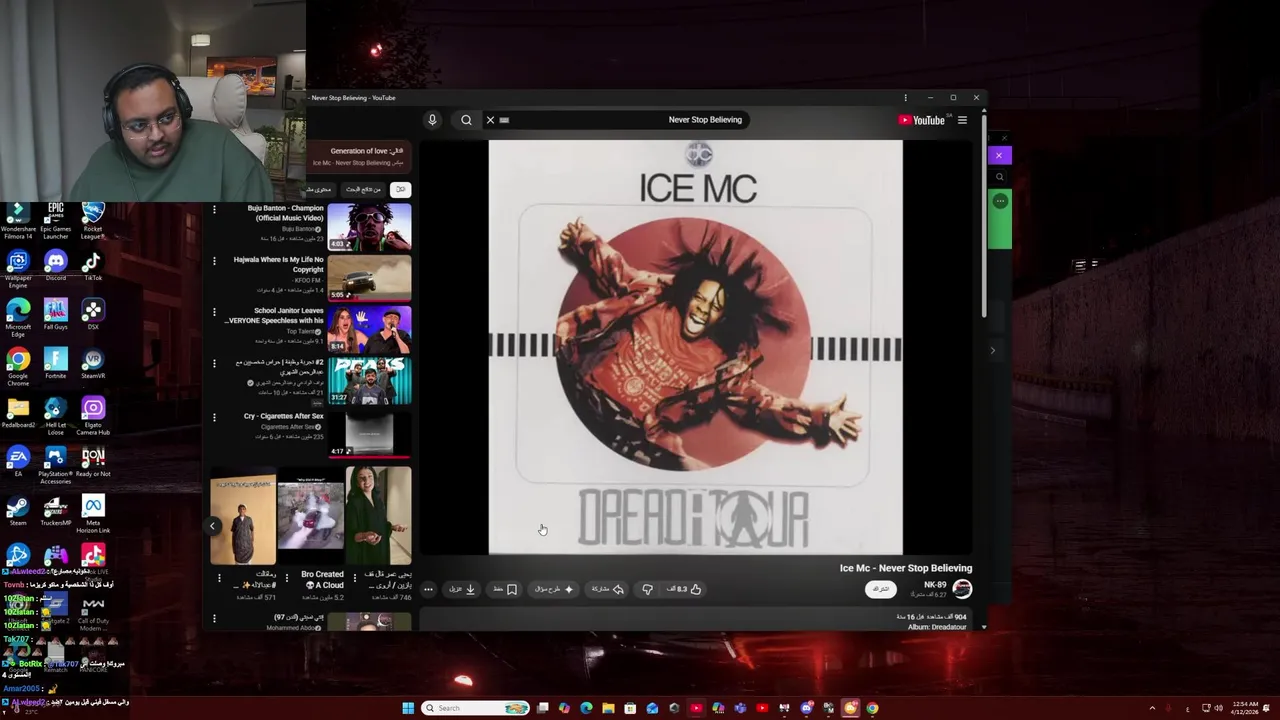Image resolution: width=1280 pixels, height=720 pixels.
Task: Click the video title 'Ice Mc - Never Stop Believing'
Action: click(x=905, y=568)
